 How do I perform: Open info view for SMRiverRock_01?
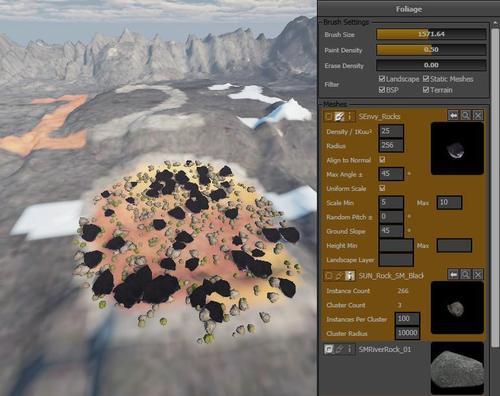point(349,349)
